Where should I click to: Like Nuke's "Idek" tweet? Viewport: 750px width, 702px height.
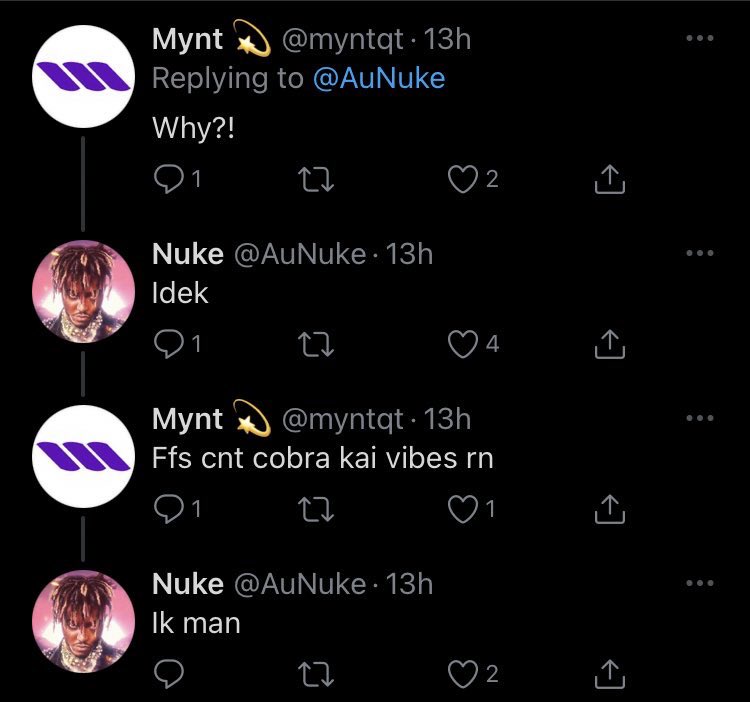point(462,345)
